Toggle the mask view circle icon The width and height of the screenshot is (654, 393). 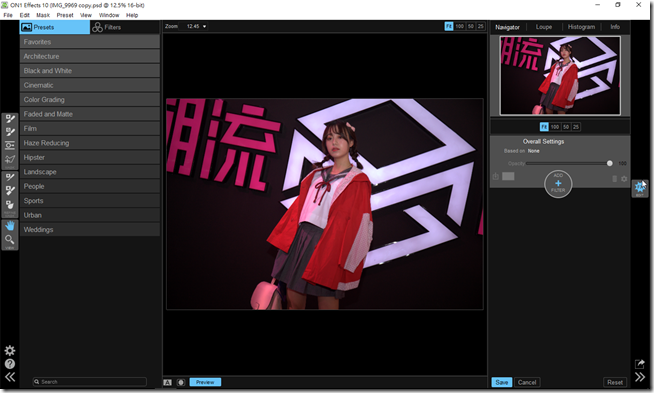pyautogui.click(x=181, y=382)
